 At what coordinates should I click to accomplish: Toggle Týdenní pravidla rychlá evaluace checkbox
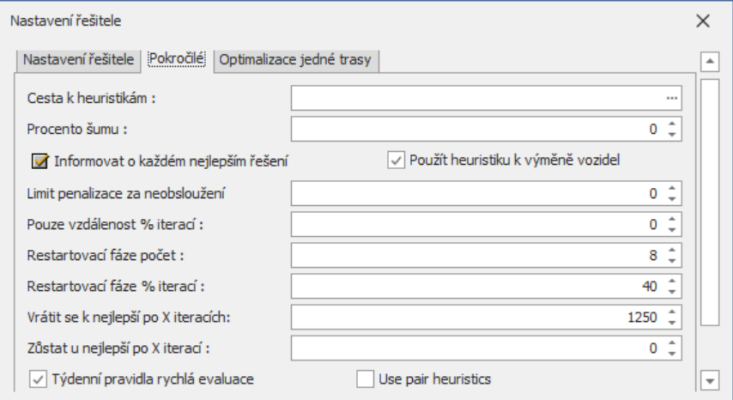pyautogui.click(x=38, y=379)
